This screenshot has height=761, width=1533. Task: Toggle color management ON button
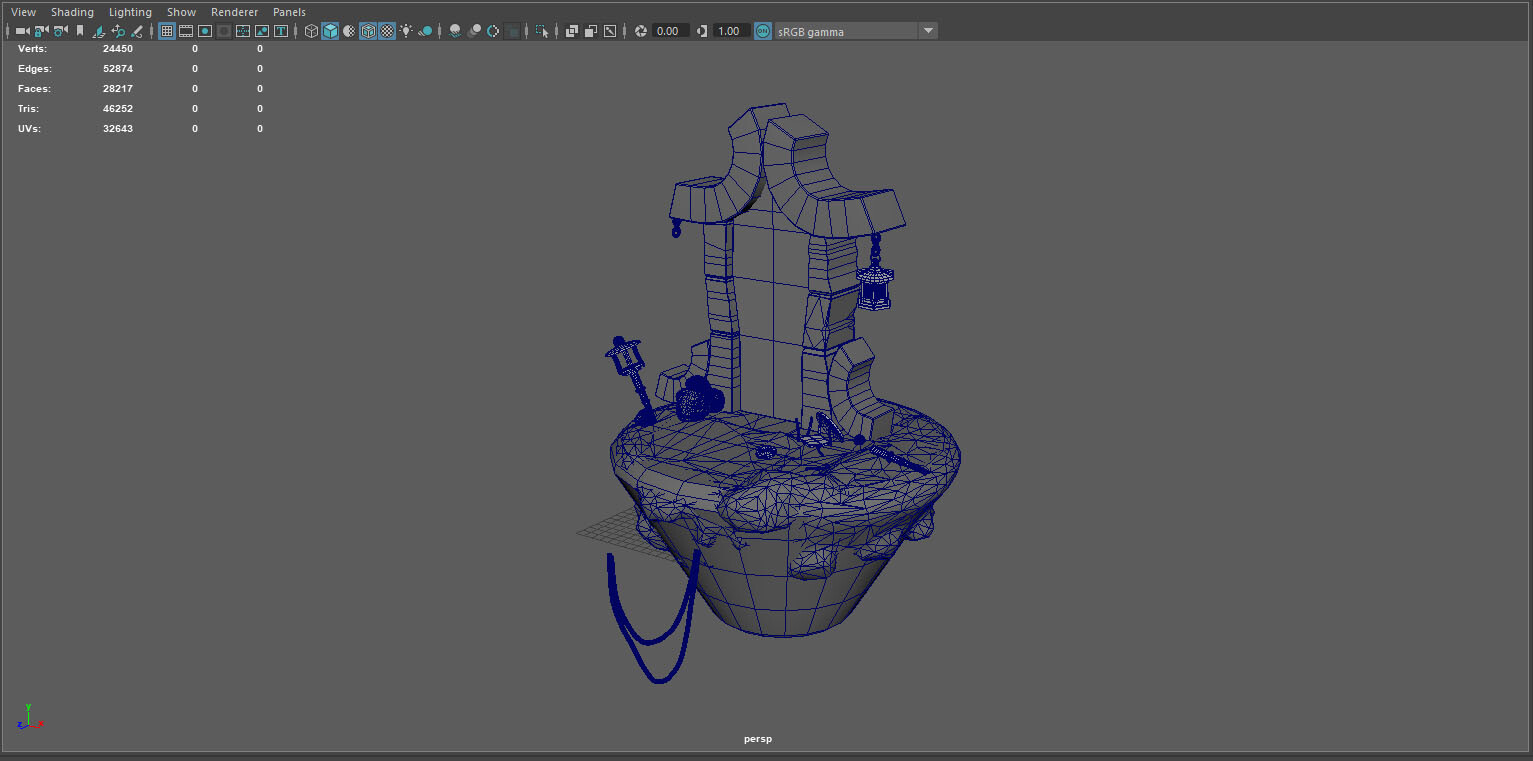(x=763, y=31)
